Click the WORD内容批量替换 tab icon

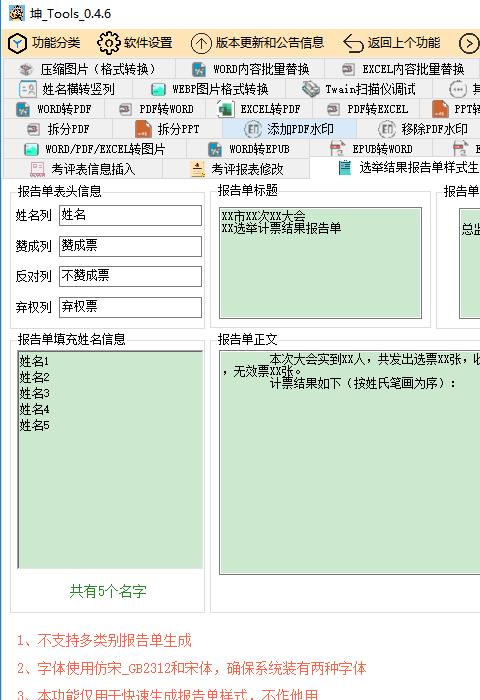click(199, 69)
